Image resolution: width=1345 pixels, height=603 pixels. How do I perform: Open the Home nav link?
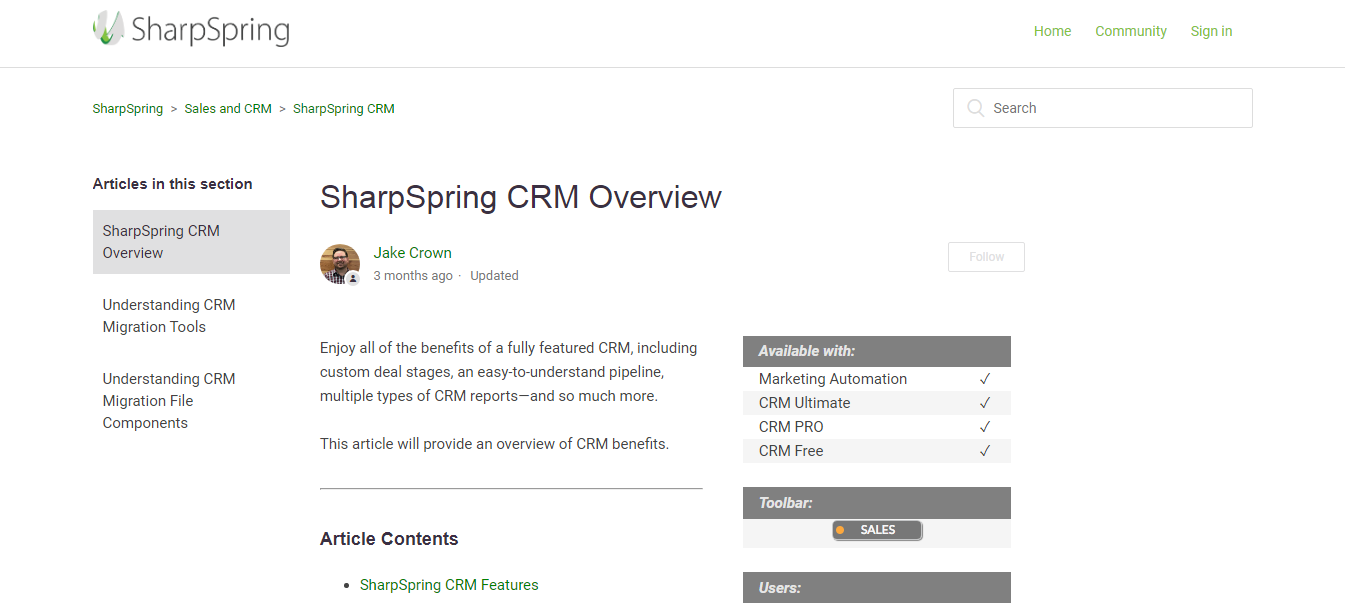pos(1052,31)
